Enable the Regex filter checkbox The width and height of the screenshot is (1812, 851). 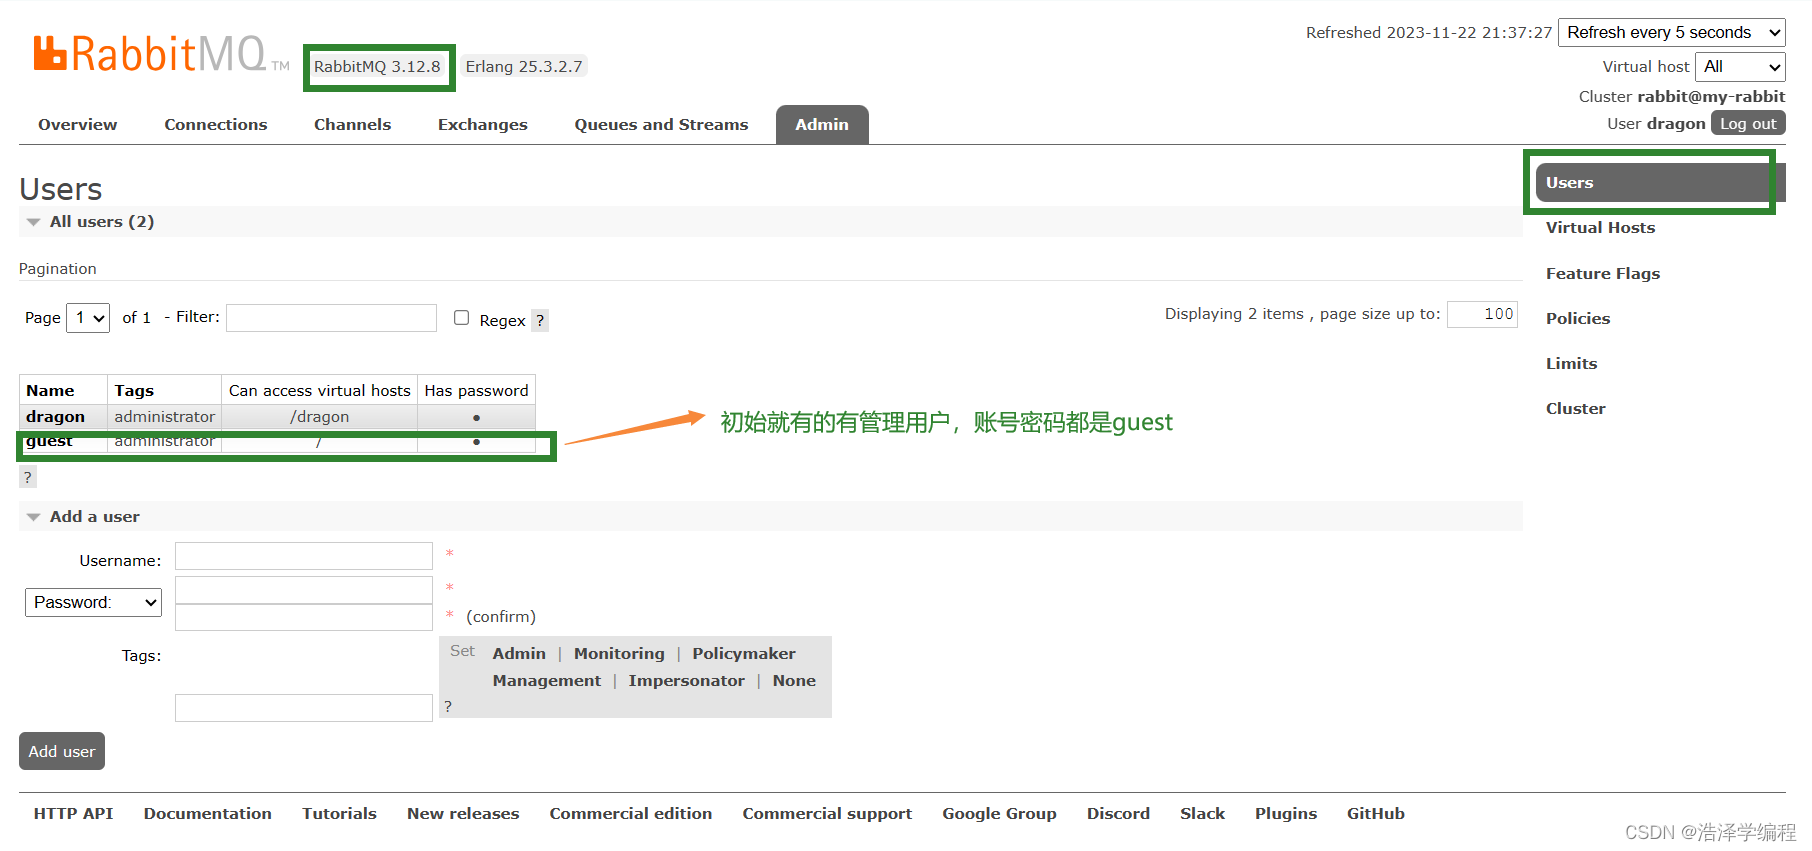tap(461, 317)
